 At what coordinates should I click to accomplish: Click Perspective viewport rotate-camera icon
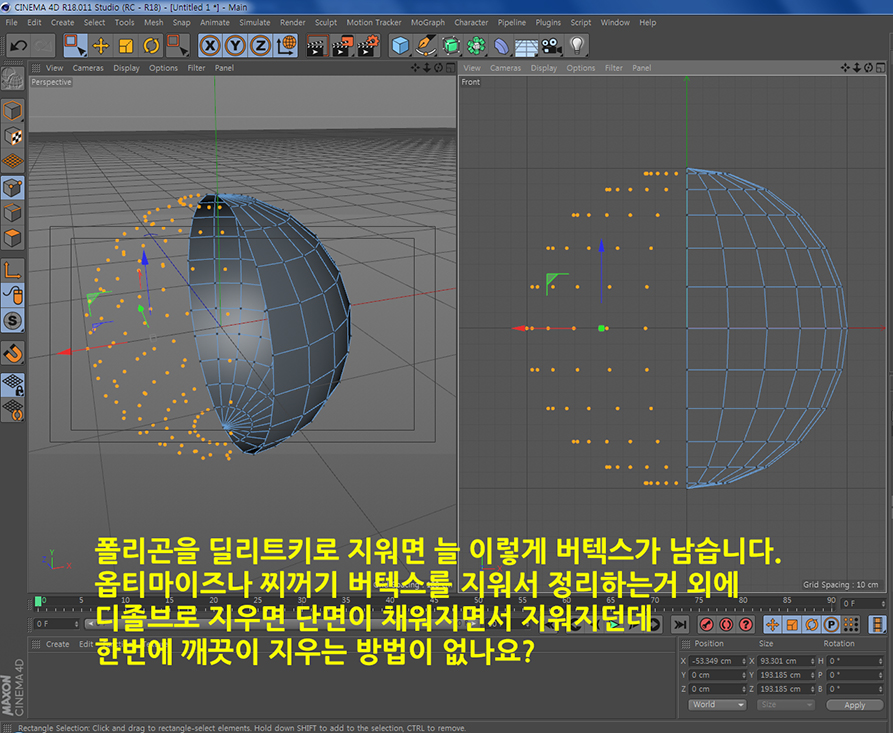[x=439, y=68]
